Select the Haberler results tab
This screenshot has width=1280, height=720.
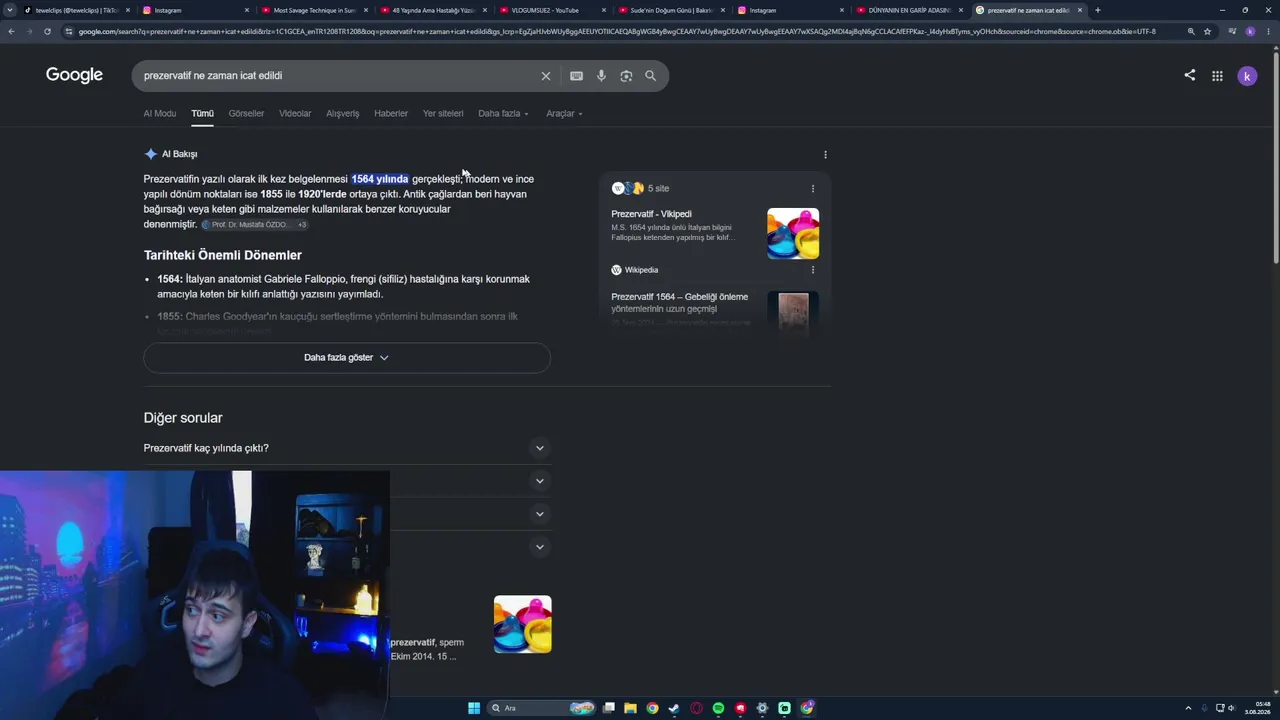coord(391,113)
